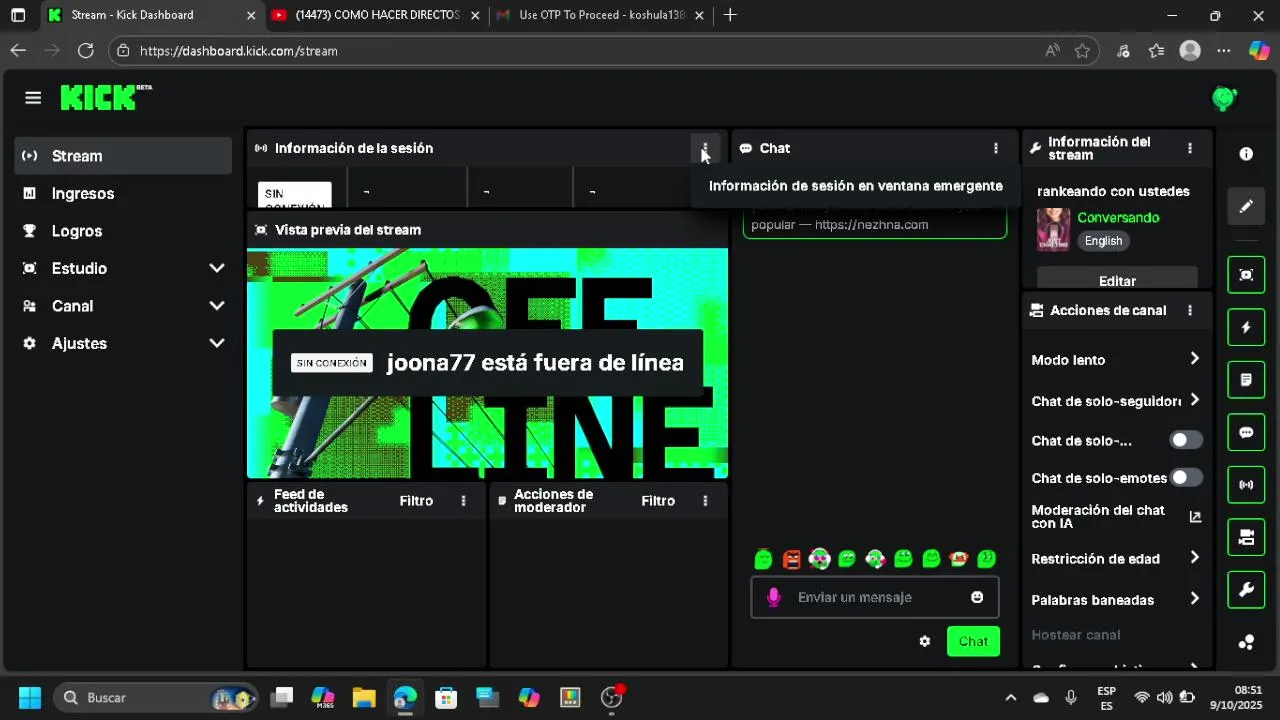Open Palabras baneadas chevron
This screenshot has height=720, width=1280.
point(1194,599)
